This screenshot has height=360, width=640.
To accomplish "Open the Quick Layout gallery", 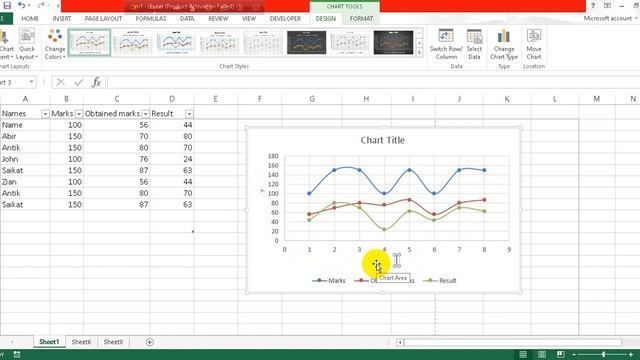I will (x=27, y=45).
